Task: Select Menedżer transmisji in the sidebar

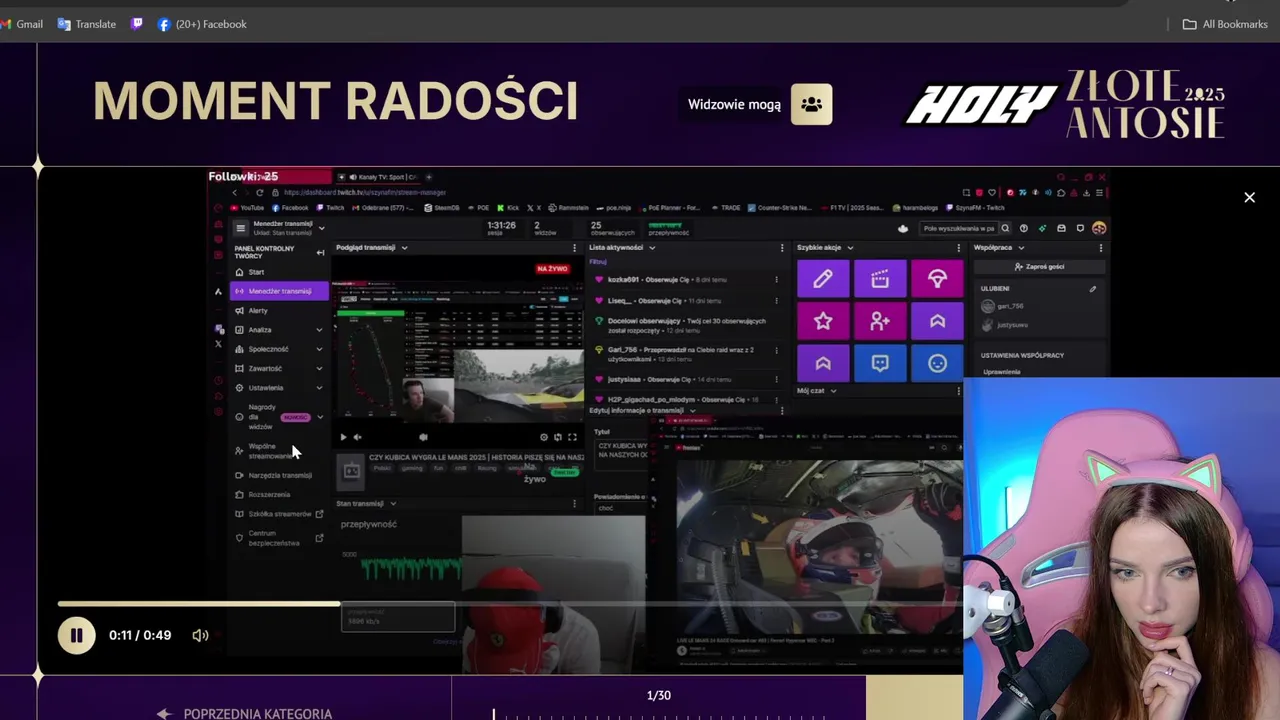Action: (279, 291)
